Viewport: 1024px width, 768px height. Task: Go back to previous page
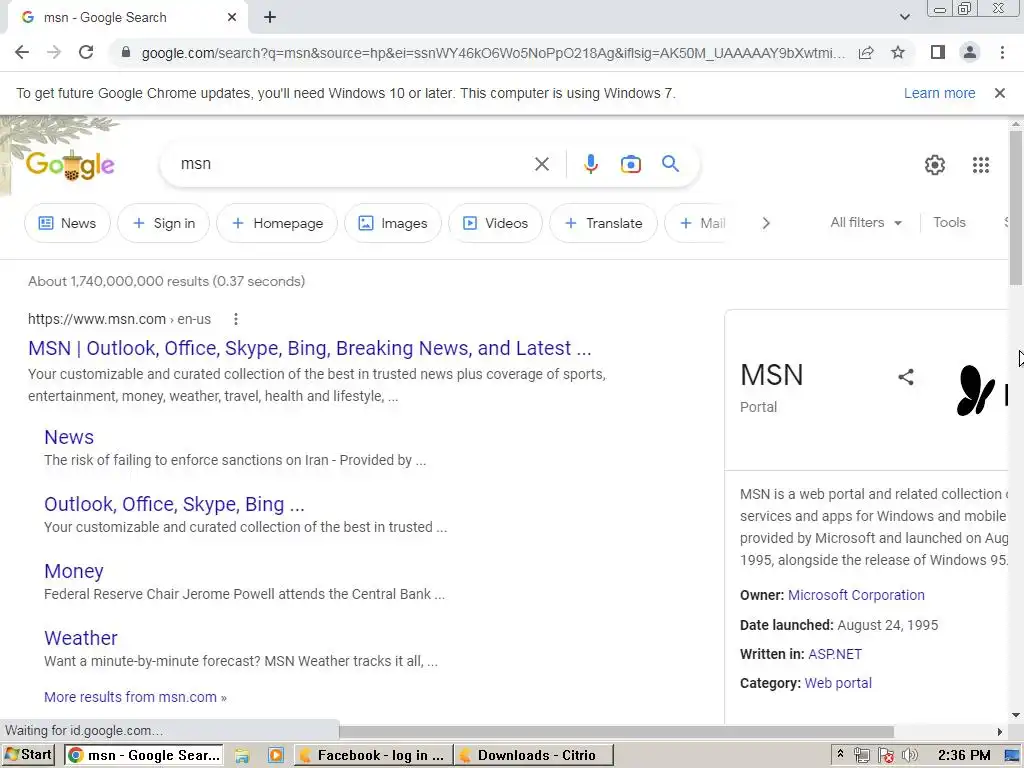tap(22, 52)
